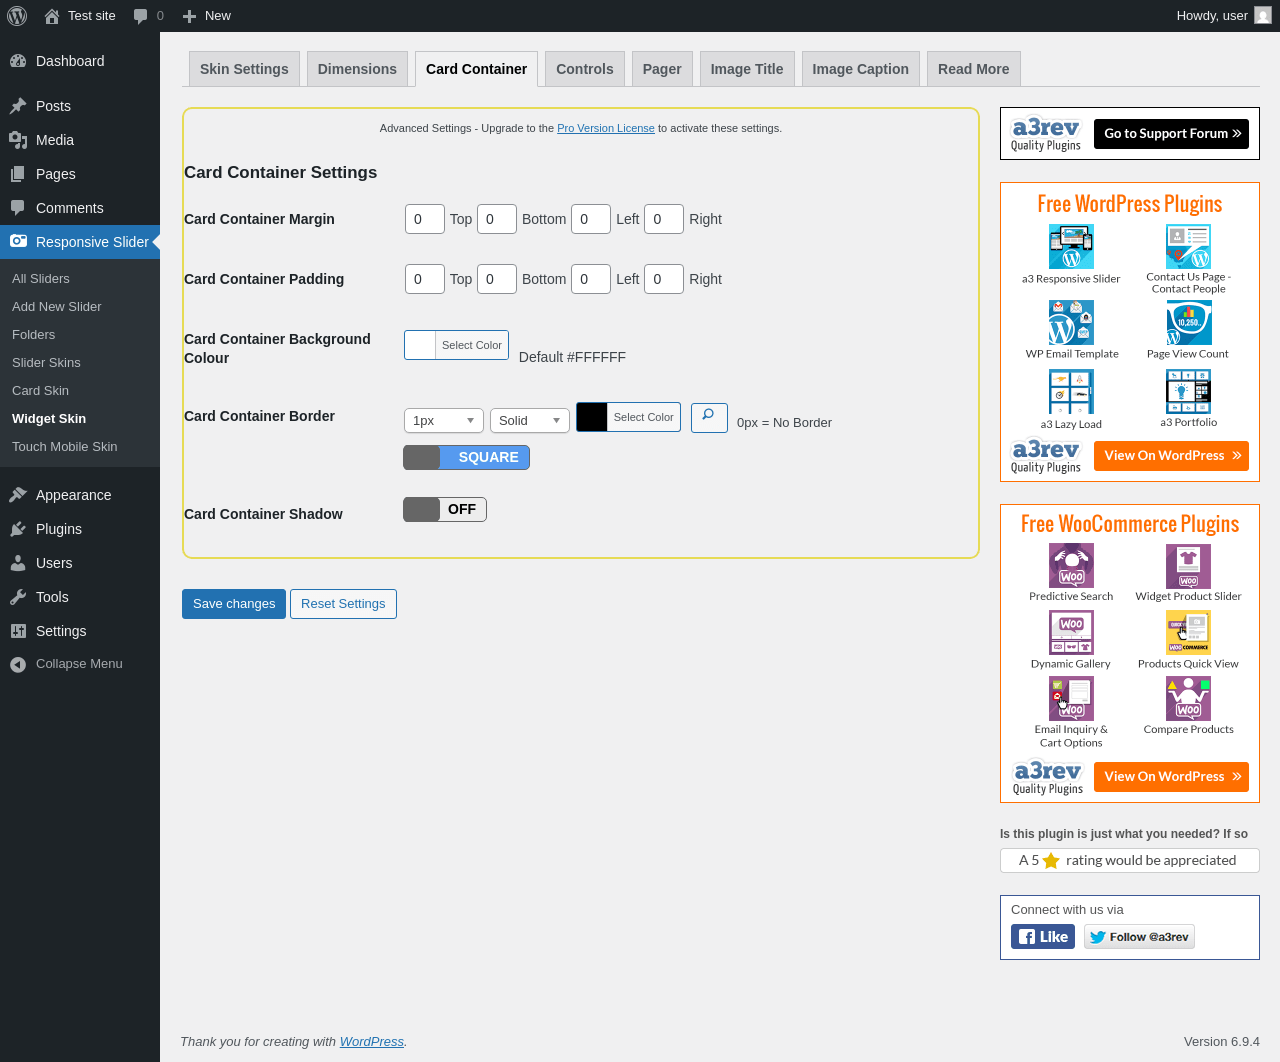This screenshot has height=1062, width=1280.
Task: Click the WP Email Template plugin icon
Action: pos(1071,322)
